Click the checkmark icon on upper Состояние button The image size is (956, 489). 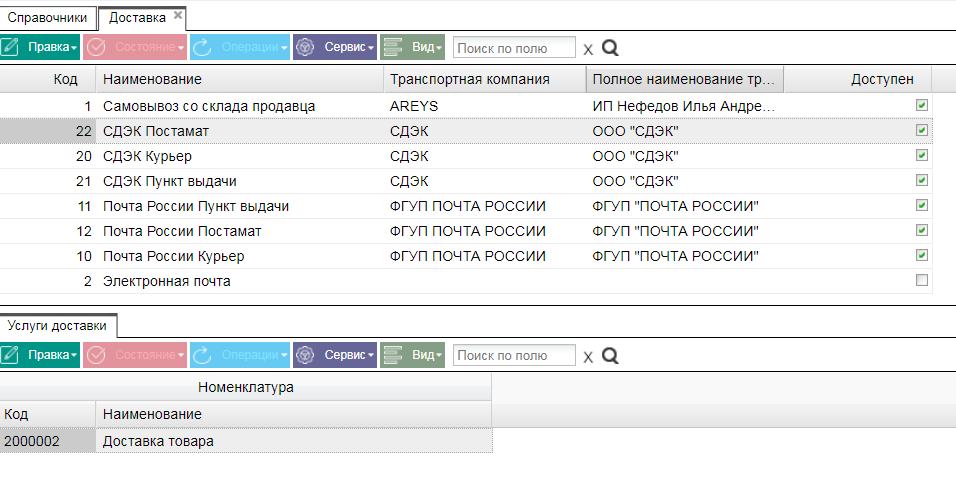pyautogui.click(x=96, y=48)
